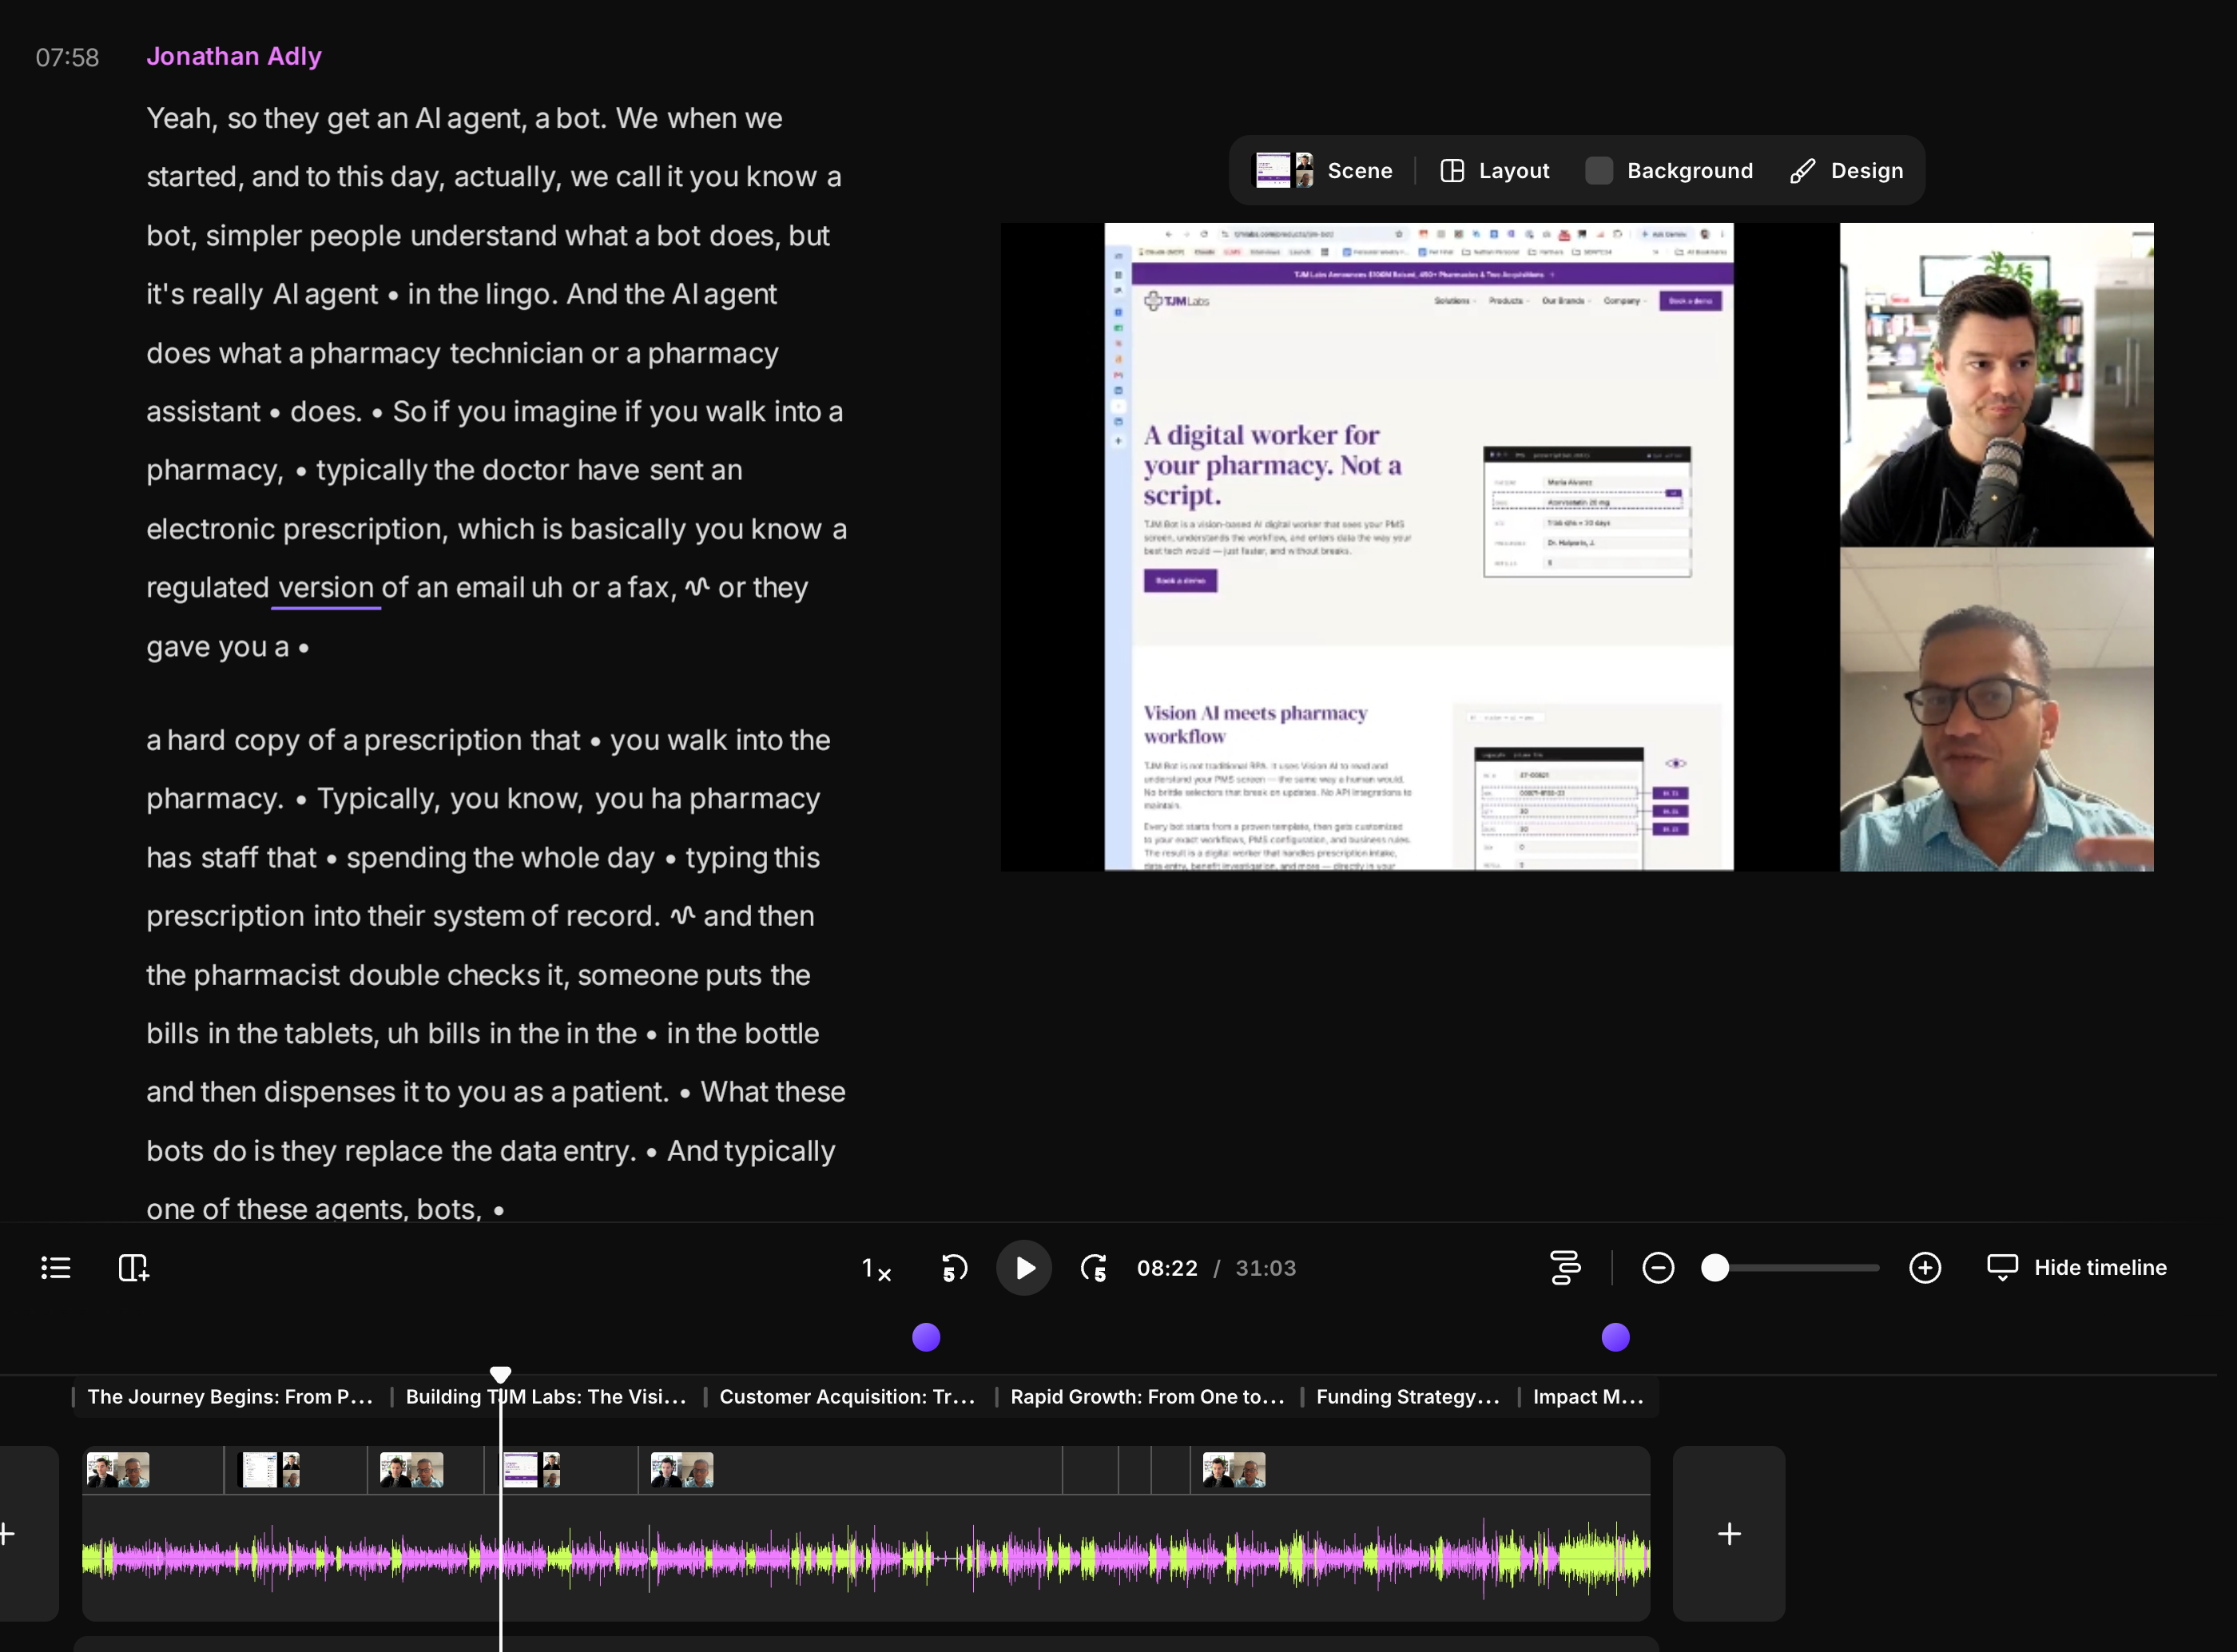This screenshot has height=1652, width=2237.
Task: Click the screen share in the preview canvas
Action: point(1418,547)
